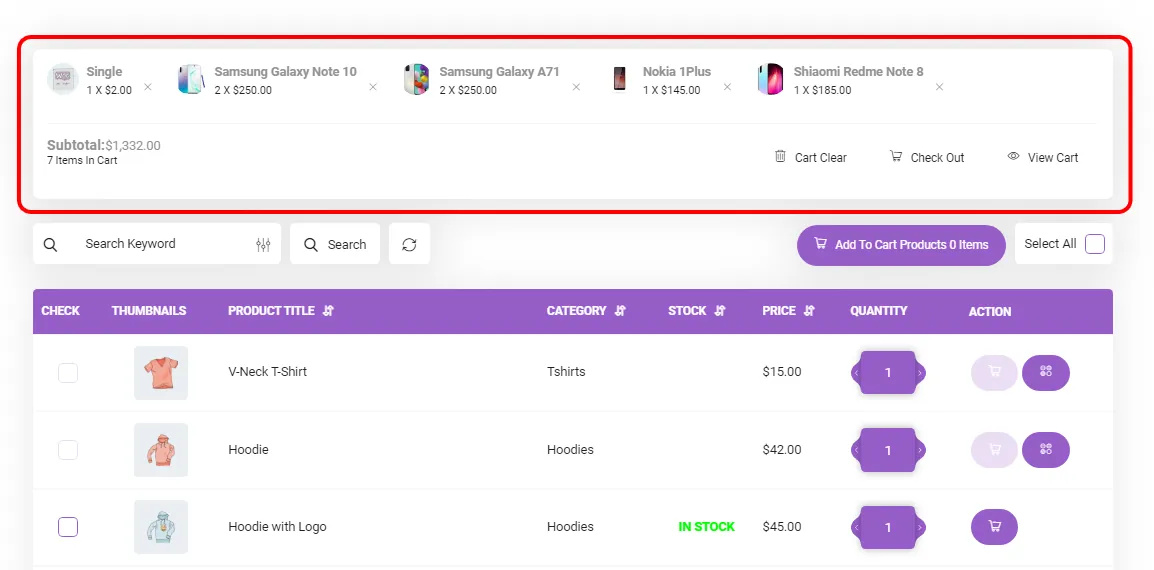Open search filter options sliders icon

263,244
